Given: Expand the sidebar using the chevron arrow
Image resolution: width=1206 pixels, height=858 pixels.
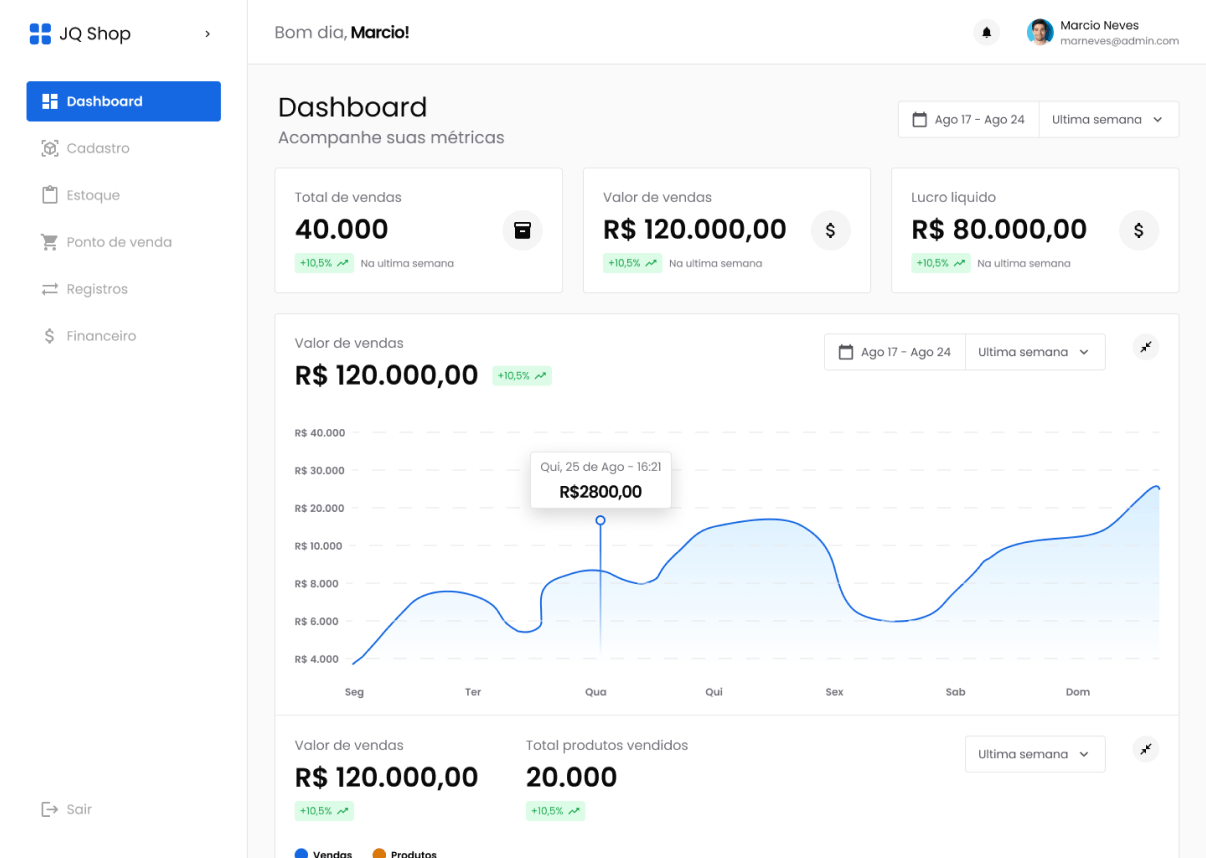Looking at the screenshot, I should [x=207, y=34].
